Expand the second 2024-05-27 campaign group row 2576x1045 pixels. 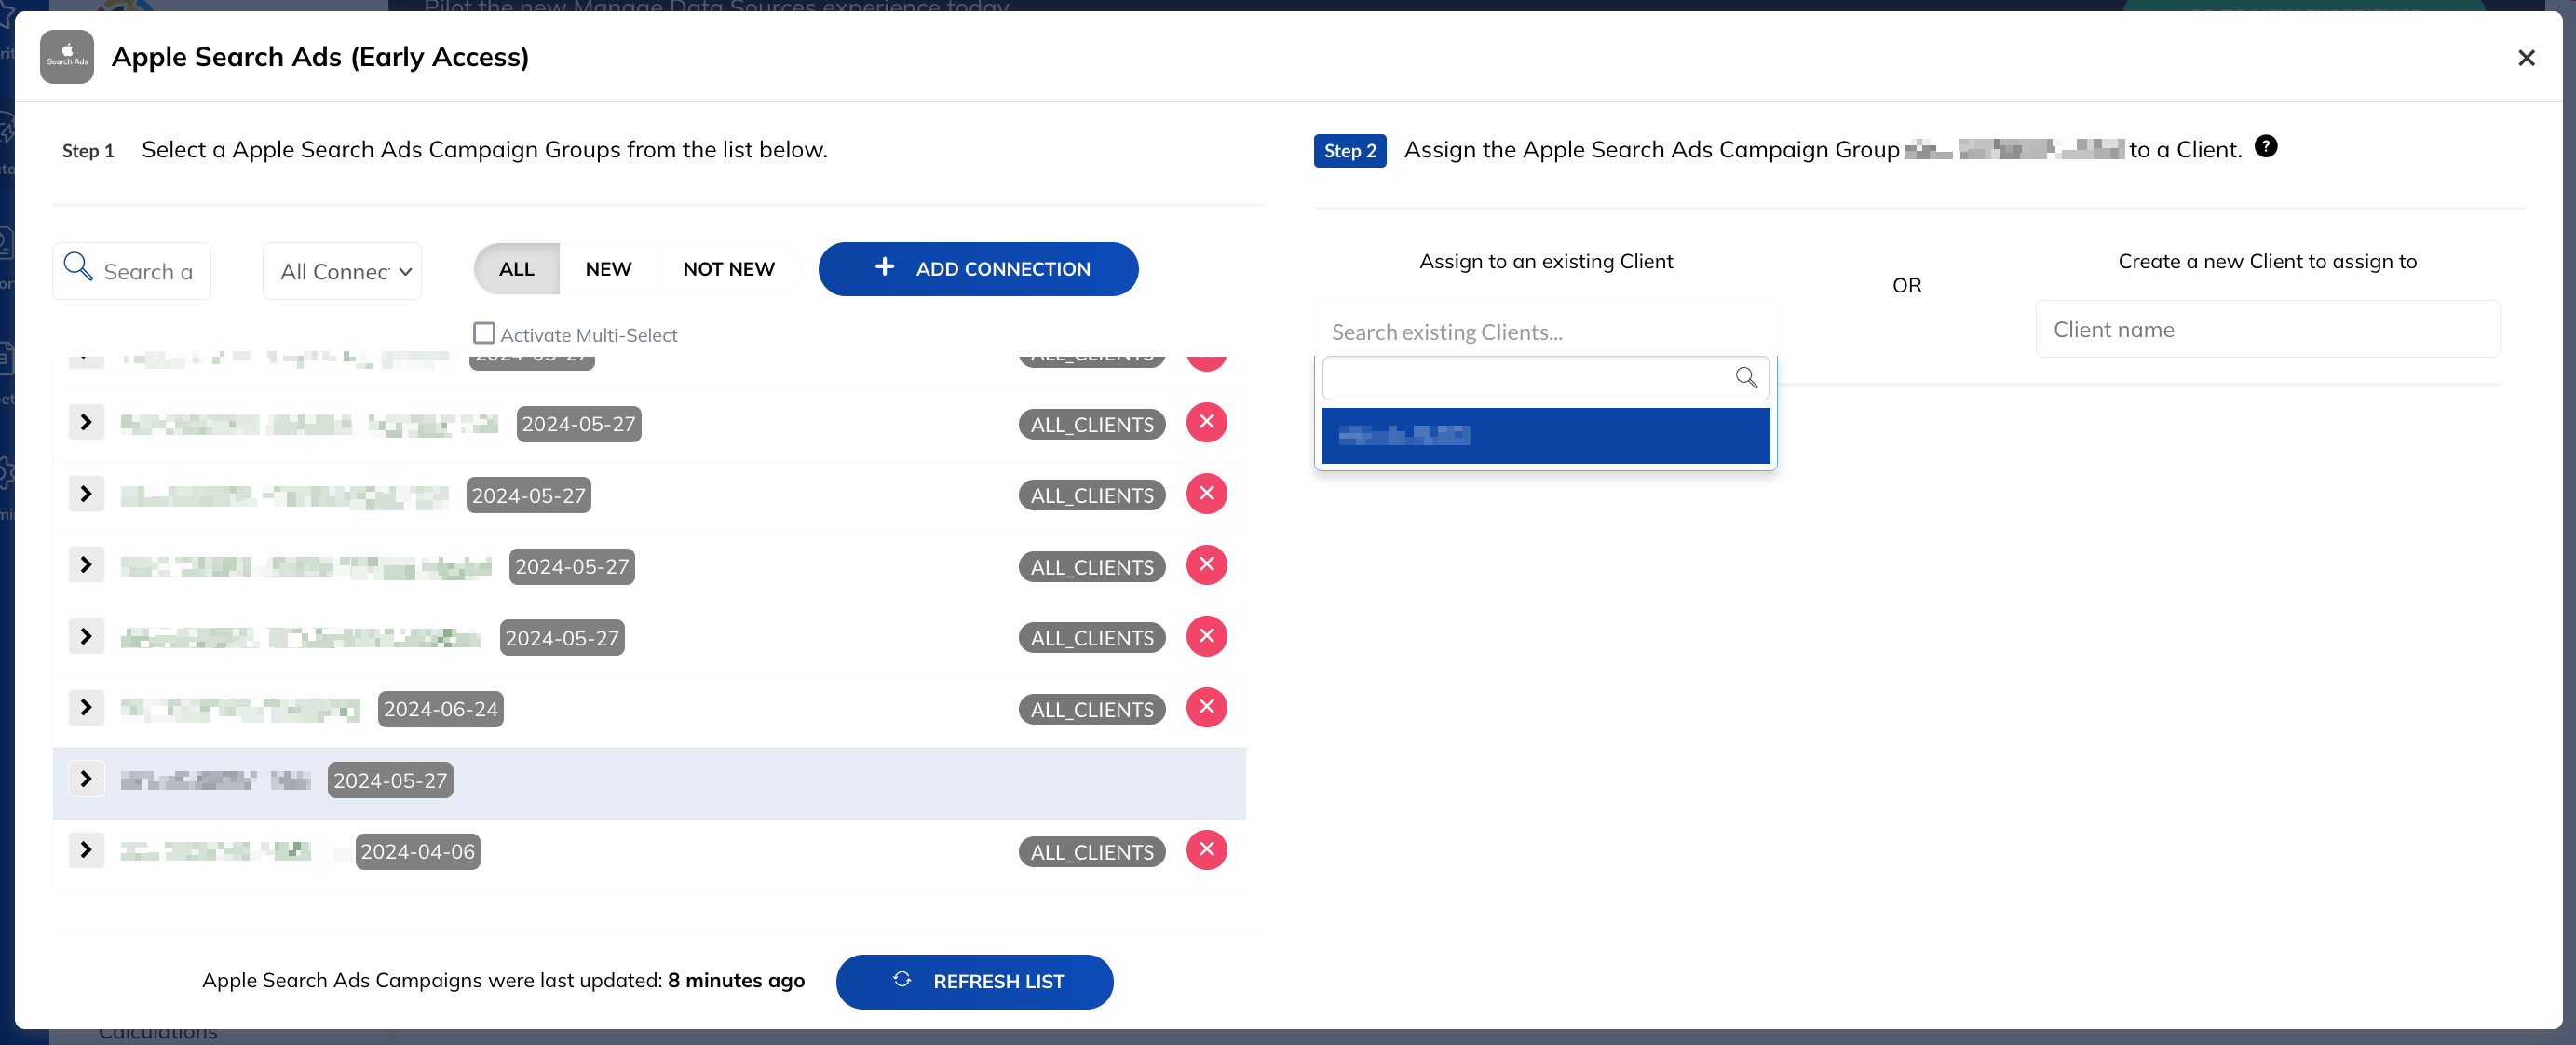pyautogui.click(x=86, y=493)
